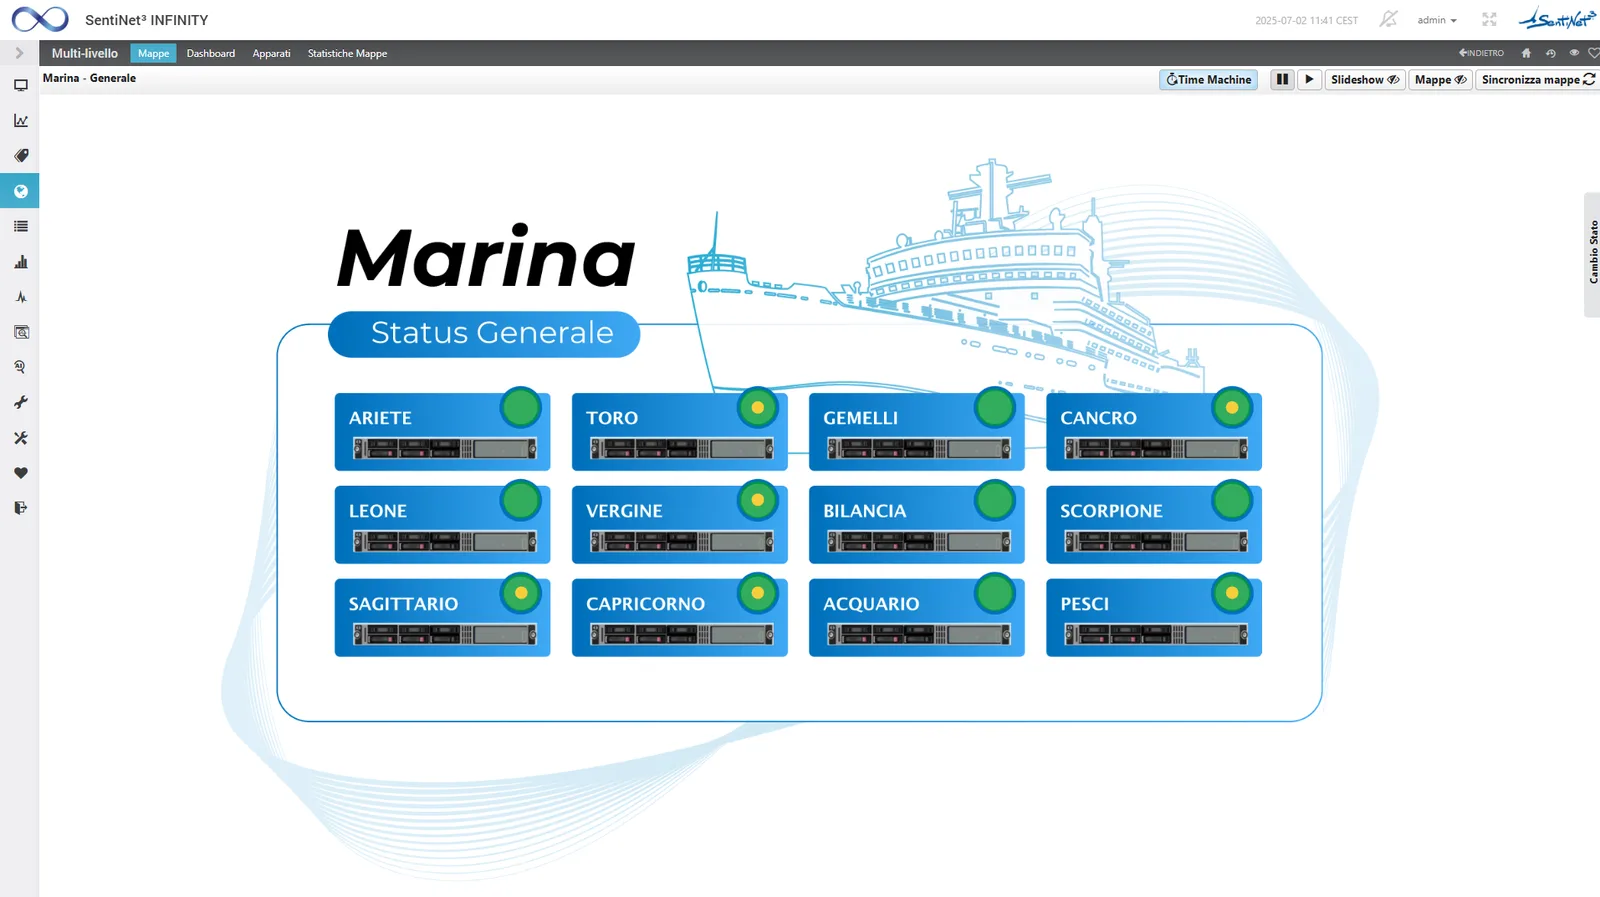Toggle the muted notifications bell

1388,19
